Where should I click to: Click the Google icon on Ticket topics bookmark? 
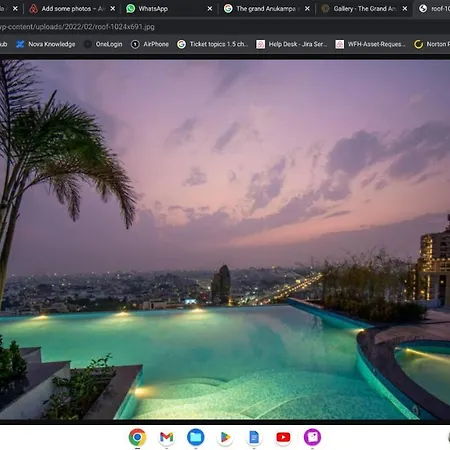tap(181, 44)
